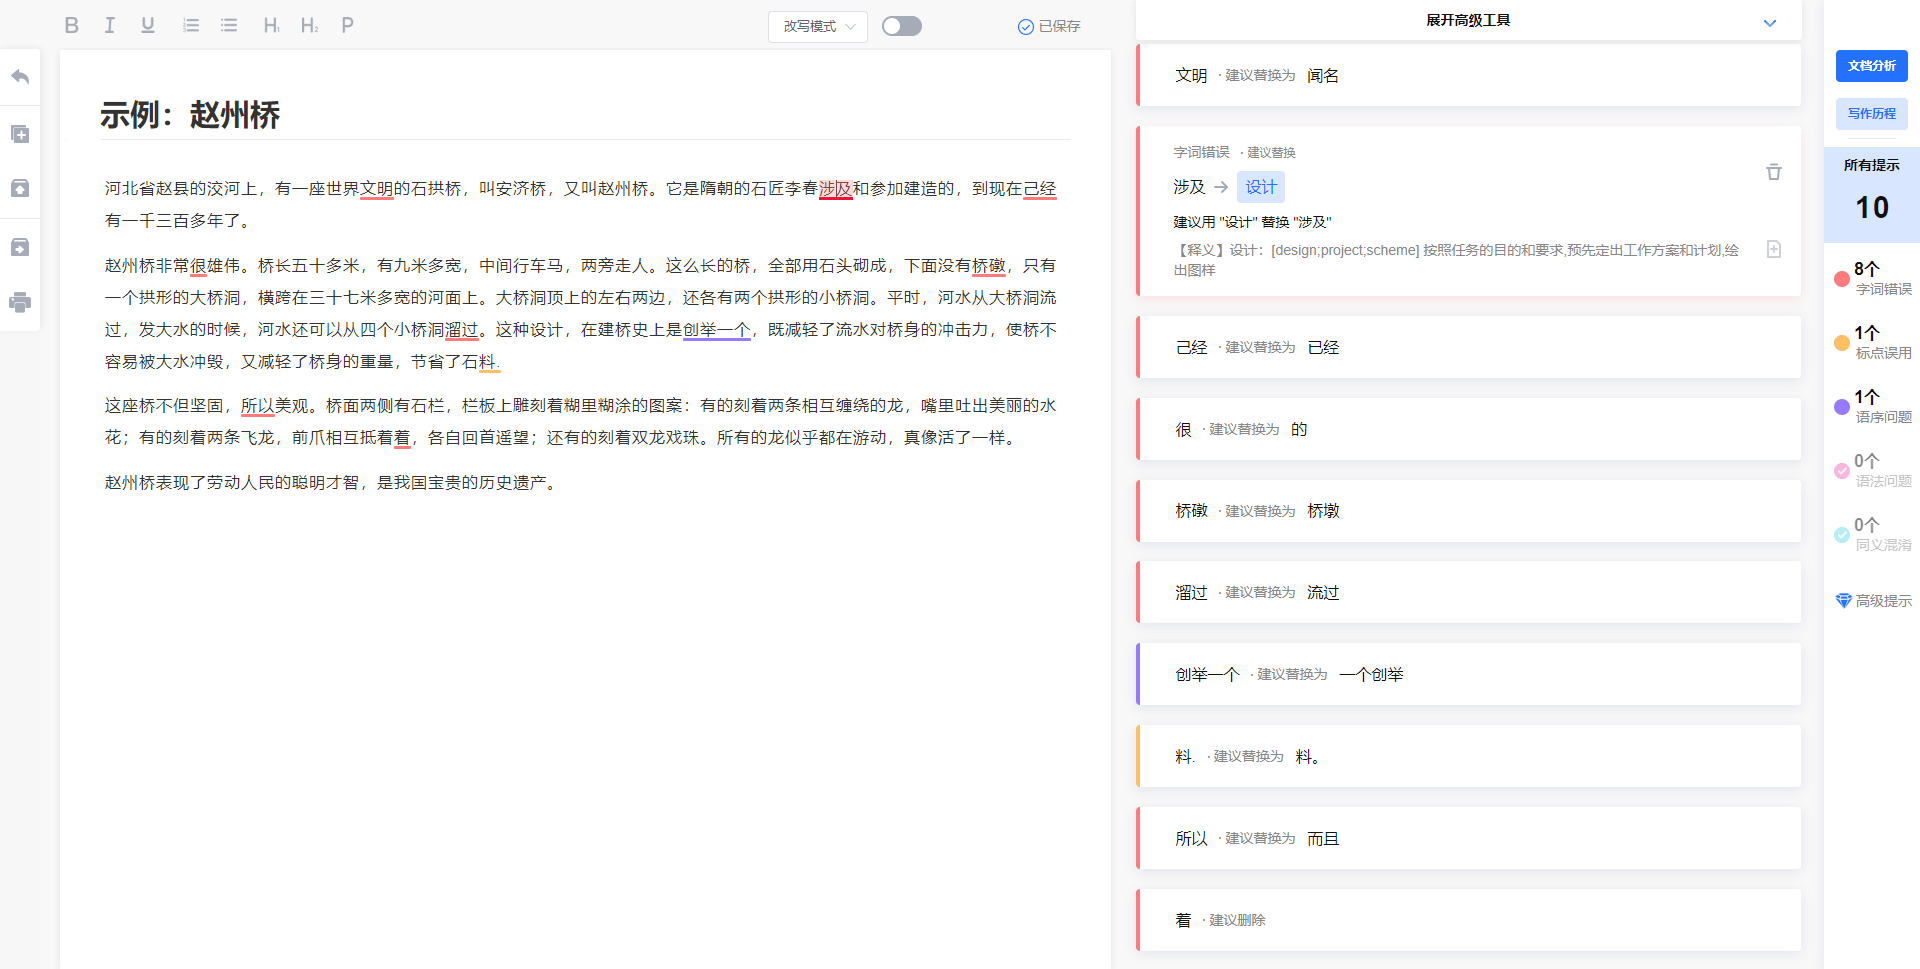
Task: Delete the 涉及 suggestion via trash icon
Action: (1774, 172)
